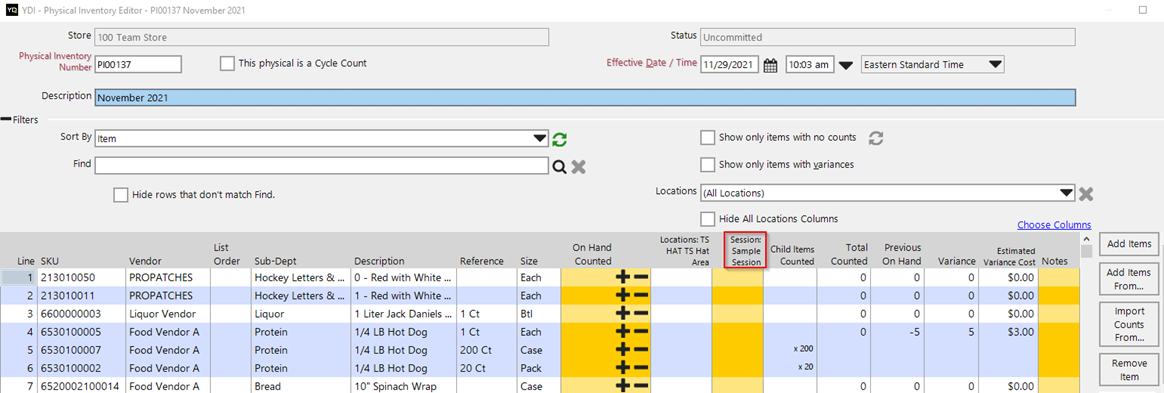Click minus icon for SKU 213010011

(641, 295)
